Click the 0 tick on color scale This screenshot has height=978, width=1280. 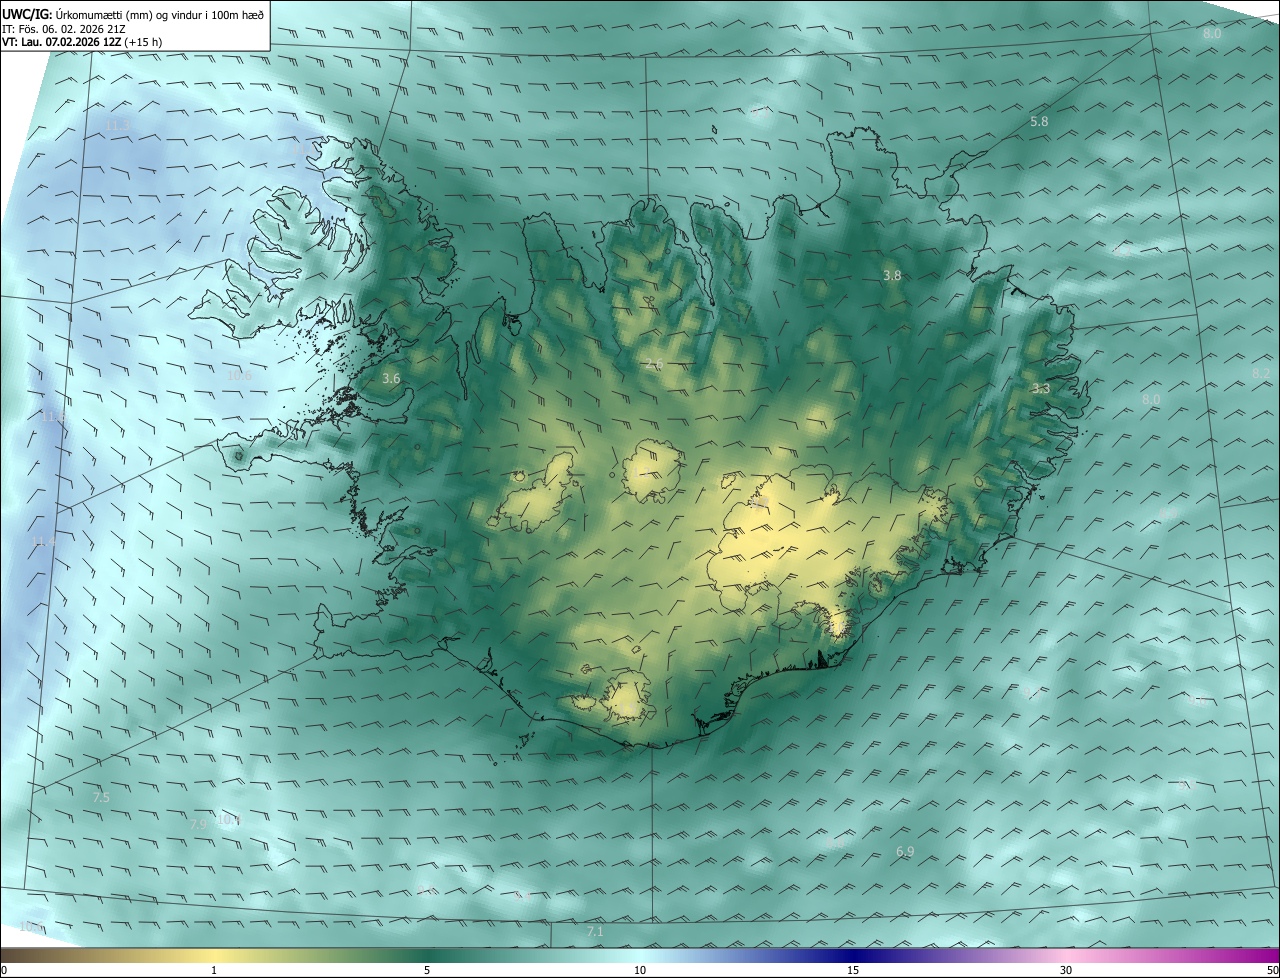pyautogui.click(x=4, y=970)
